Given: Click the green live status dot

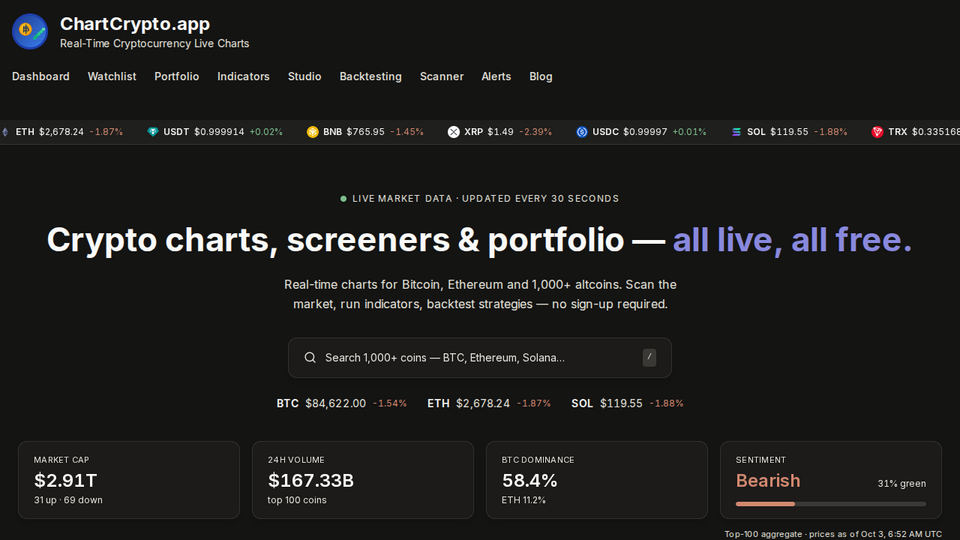Looking at the screenshot, I should [343, 198].
